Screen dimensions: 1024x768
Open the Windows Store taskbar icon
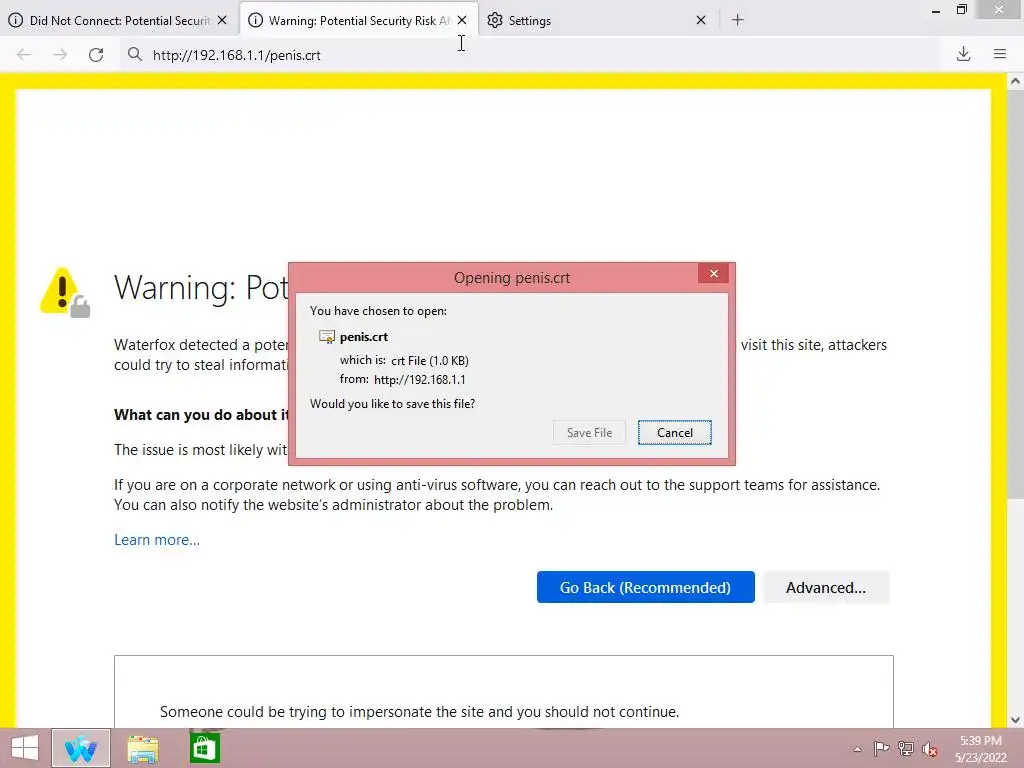click(204, 748)
